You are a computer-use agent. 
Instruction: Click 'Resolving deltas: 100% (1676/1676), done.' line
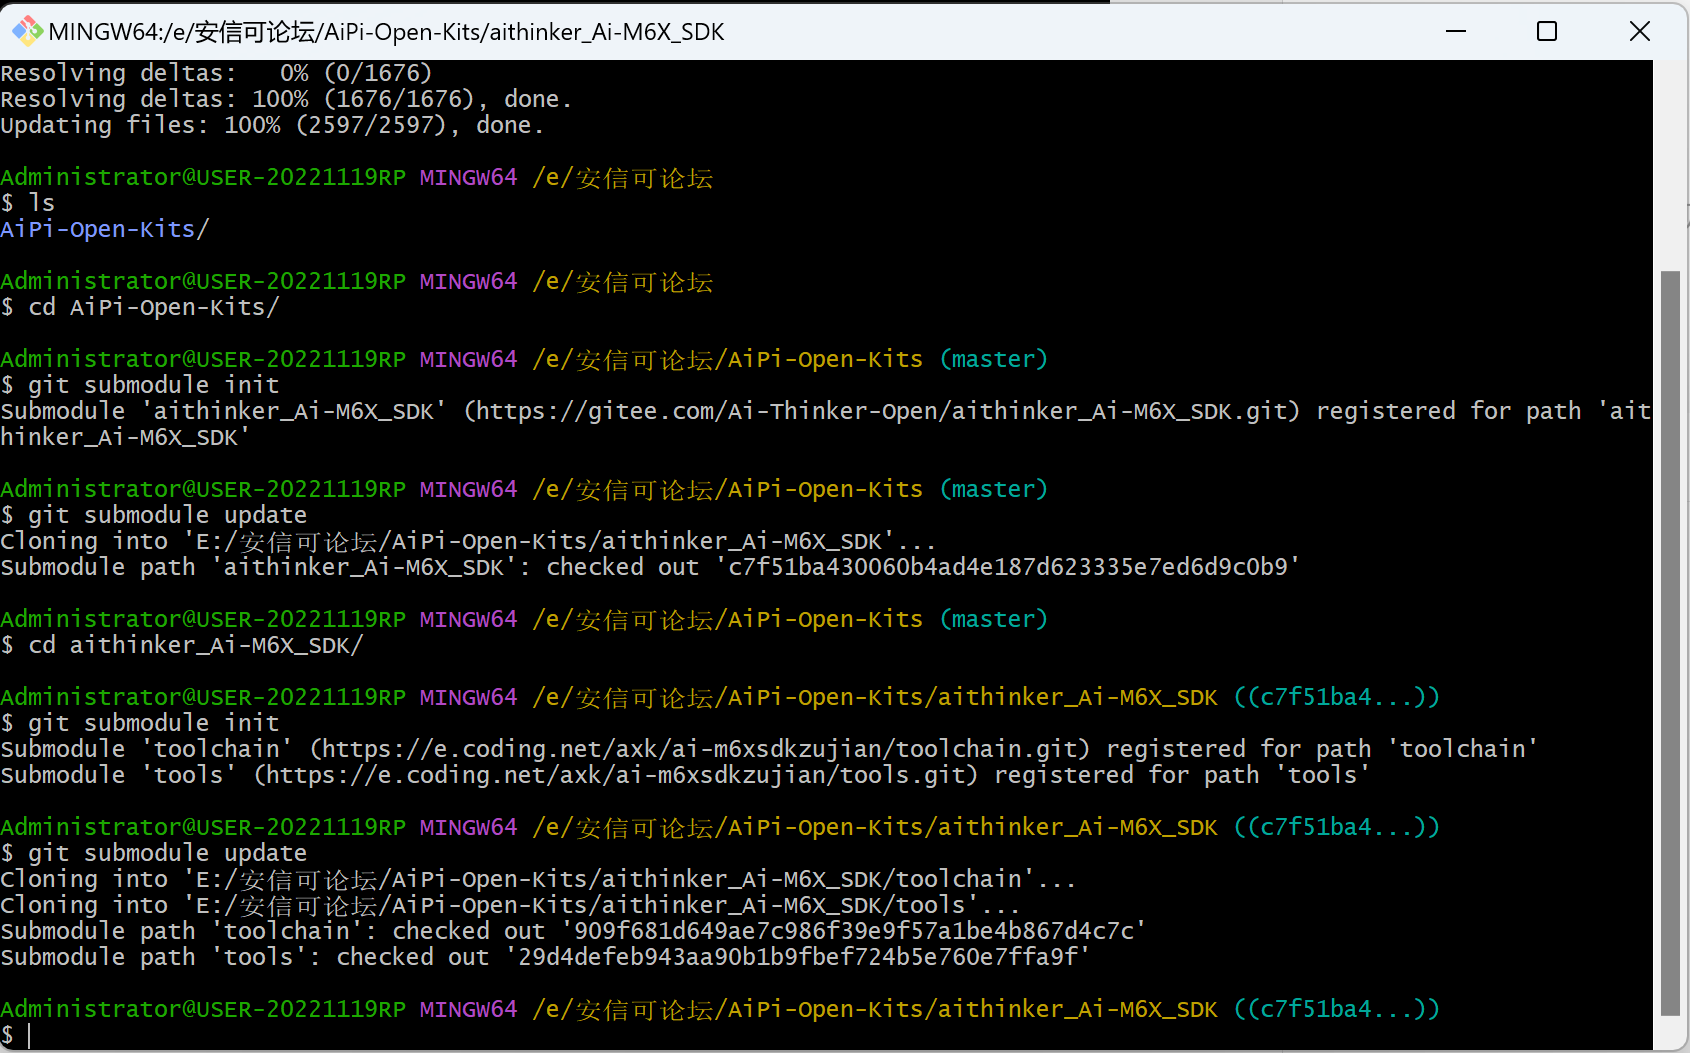(286, 99)
